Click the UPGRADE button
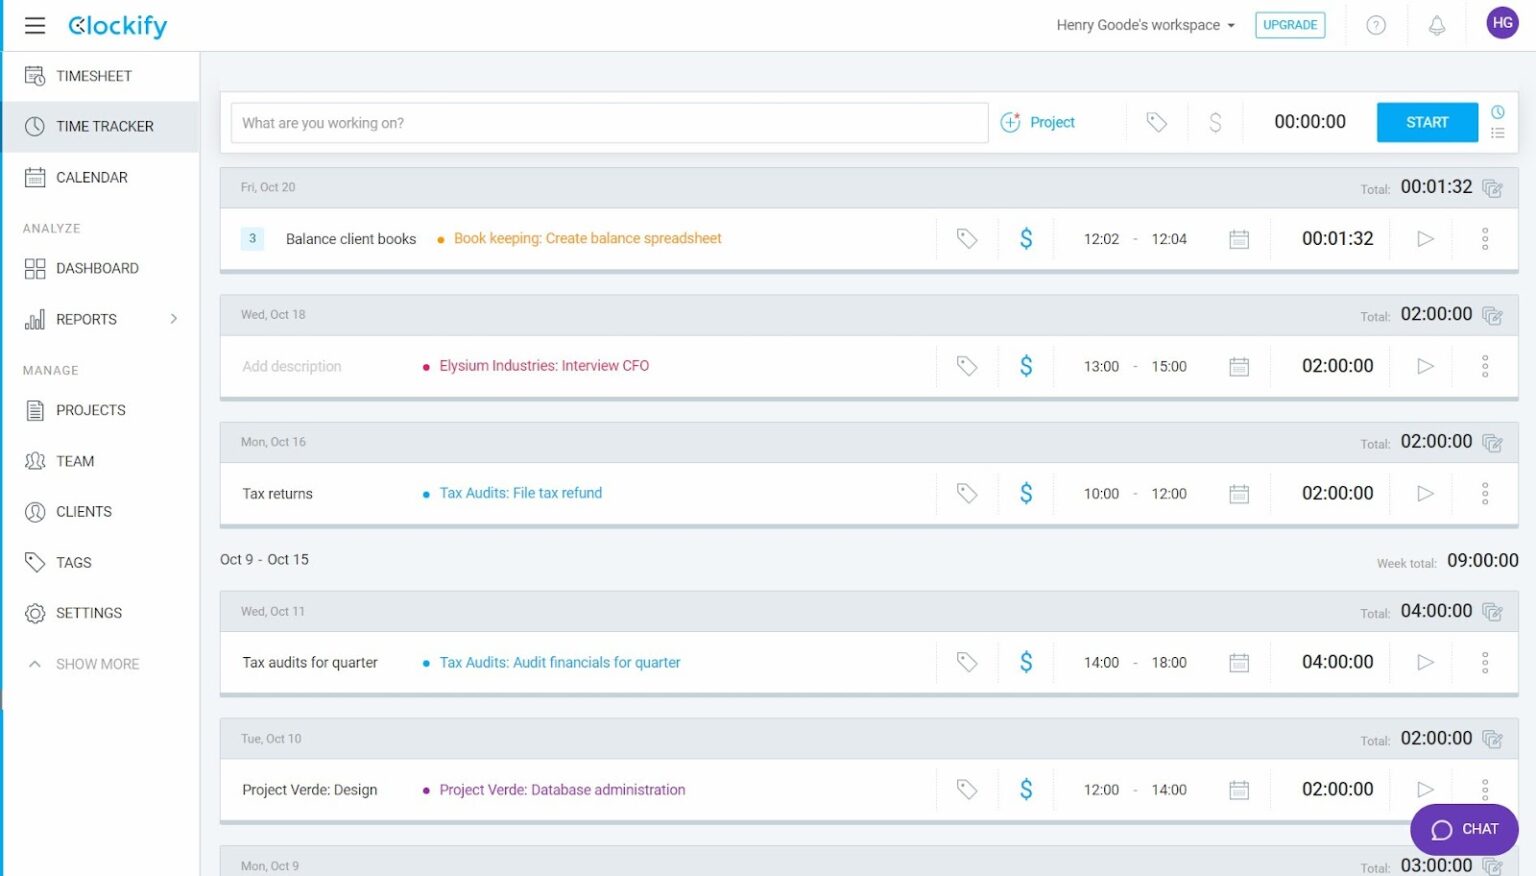Image resolution: width=1536 pixels, height=876 pixels. click(x=1290, y=25)
